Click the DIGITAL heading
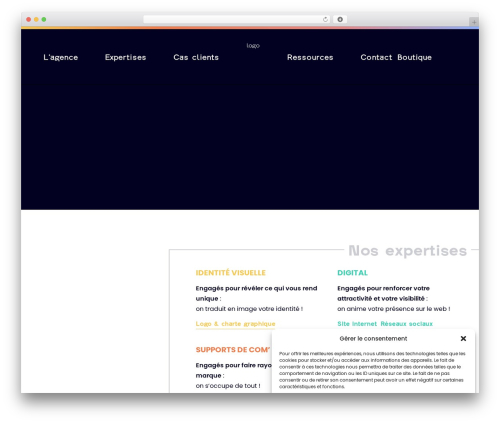500x423 pixels. point(352,273)
